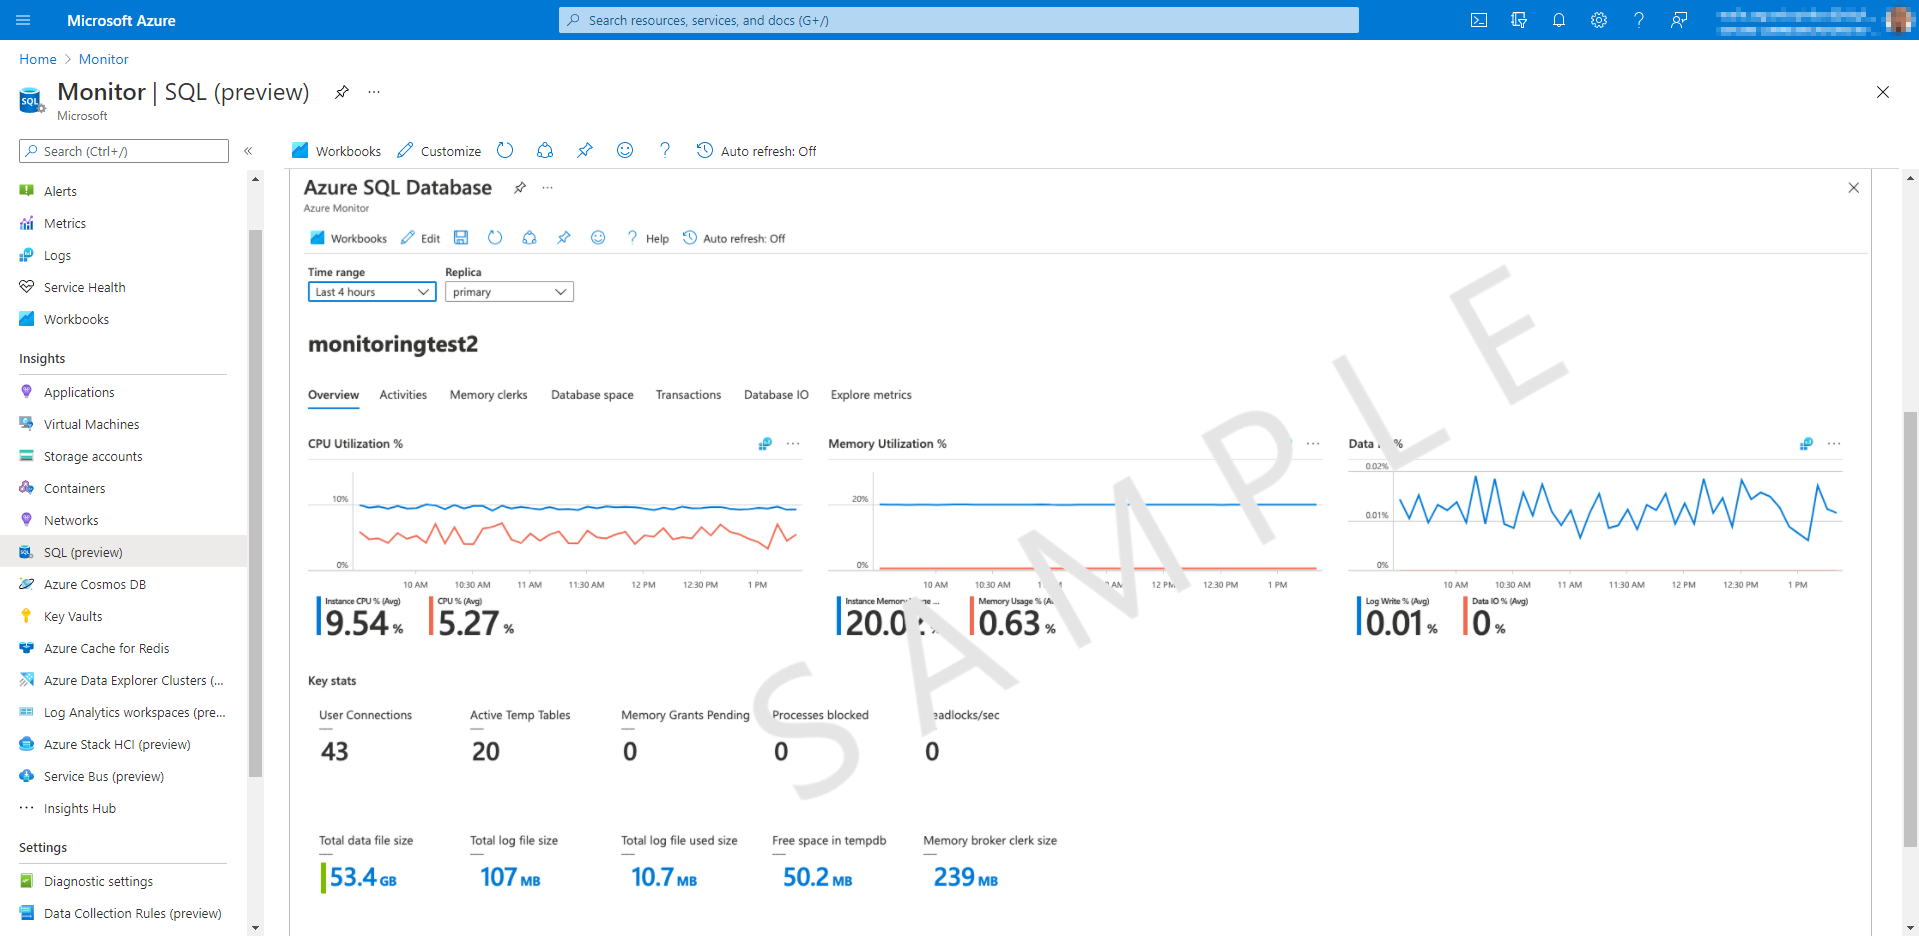Open Data IO chart in metrics explorer
Image resolution: width=1919 pixels, height=936 pixels.
[x=1806, y=444]
